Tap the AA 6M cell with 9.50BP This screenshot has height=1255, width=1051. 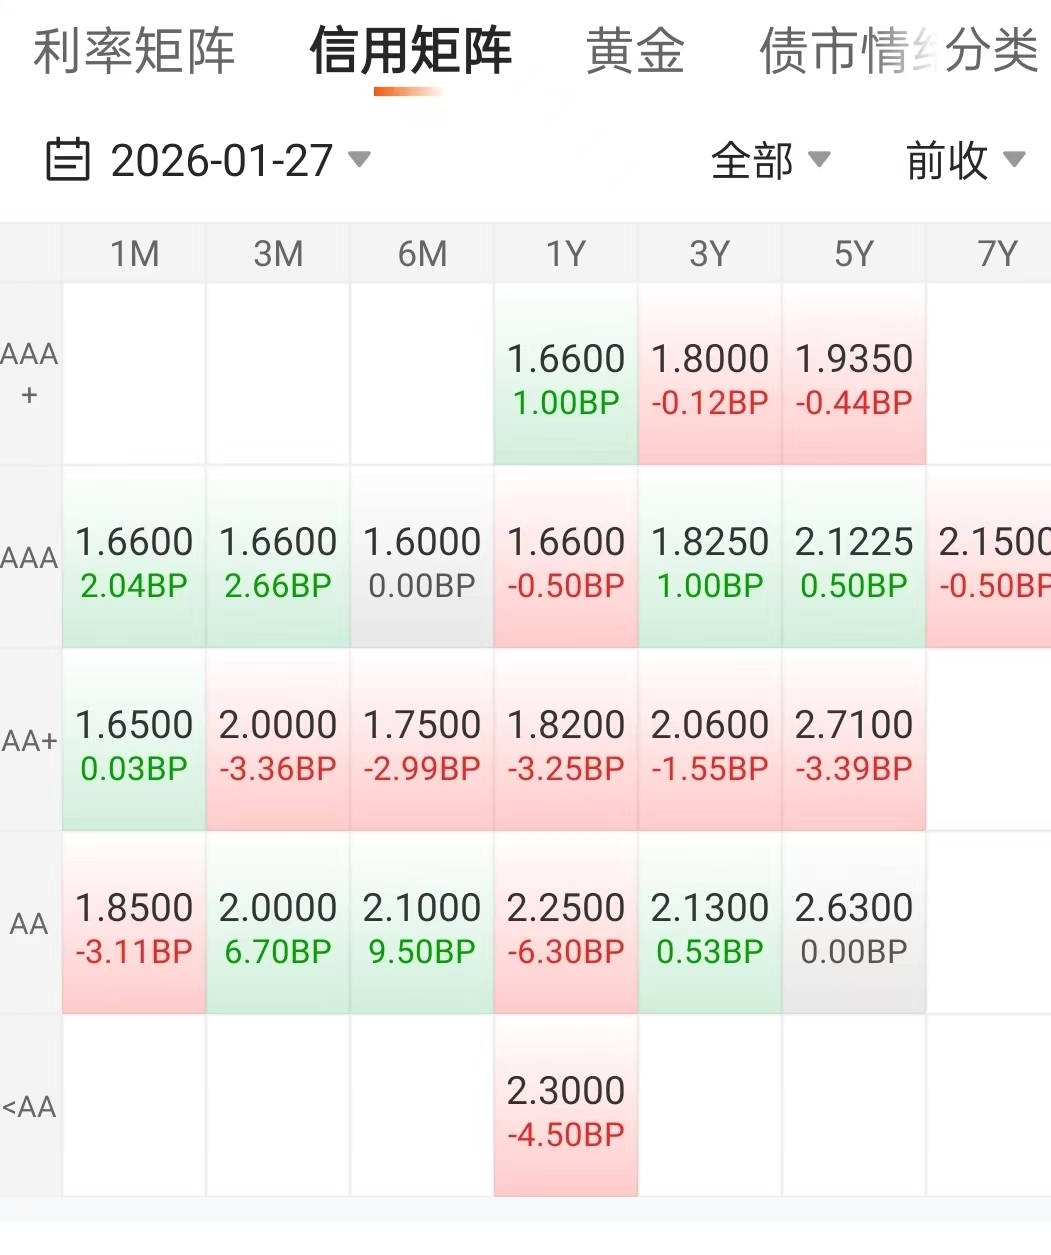pos(422,923)
